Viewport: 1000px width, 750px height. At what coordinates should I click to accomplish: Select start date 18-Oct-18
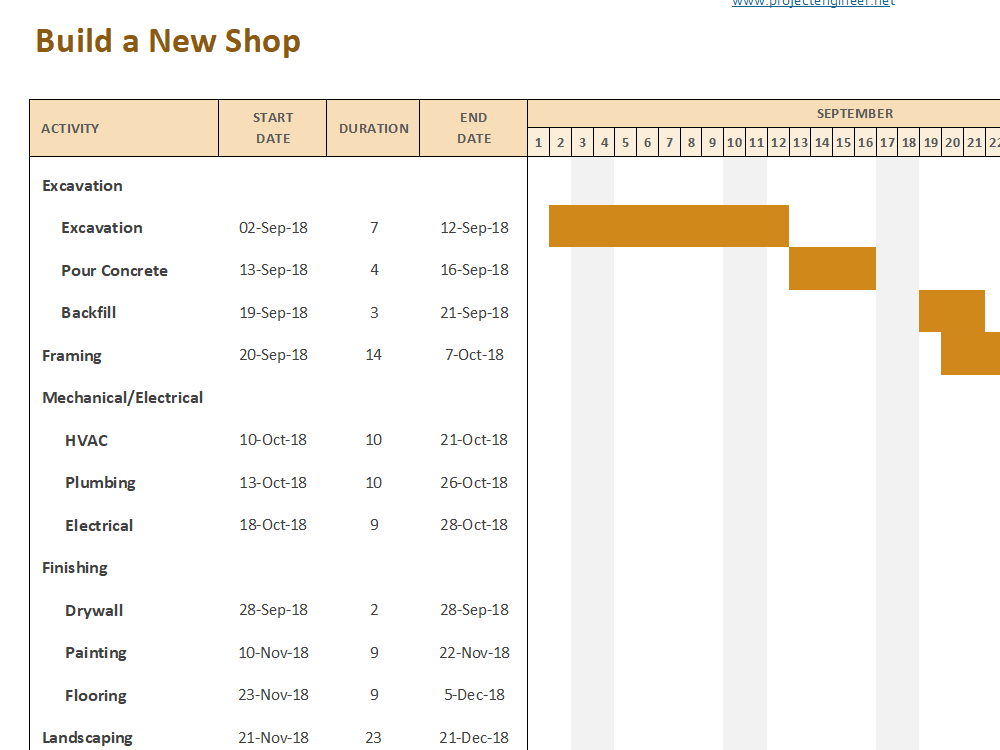pyautogui.click(x=273, y=524)
